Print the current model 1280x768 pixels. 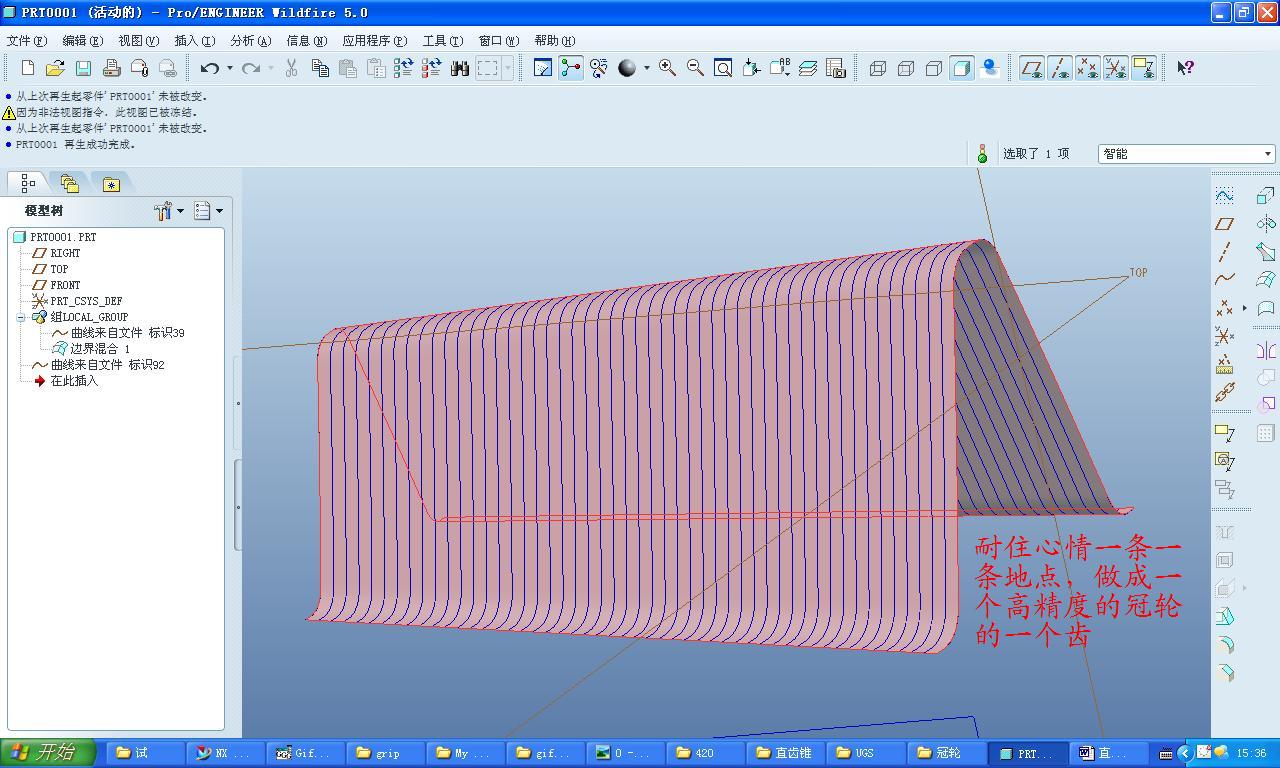click(x=111, y=68)
